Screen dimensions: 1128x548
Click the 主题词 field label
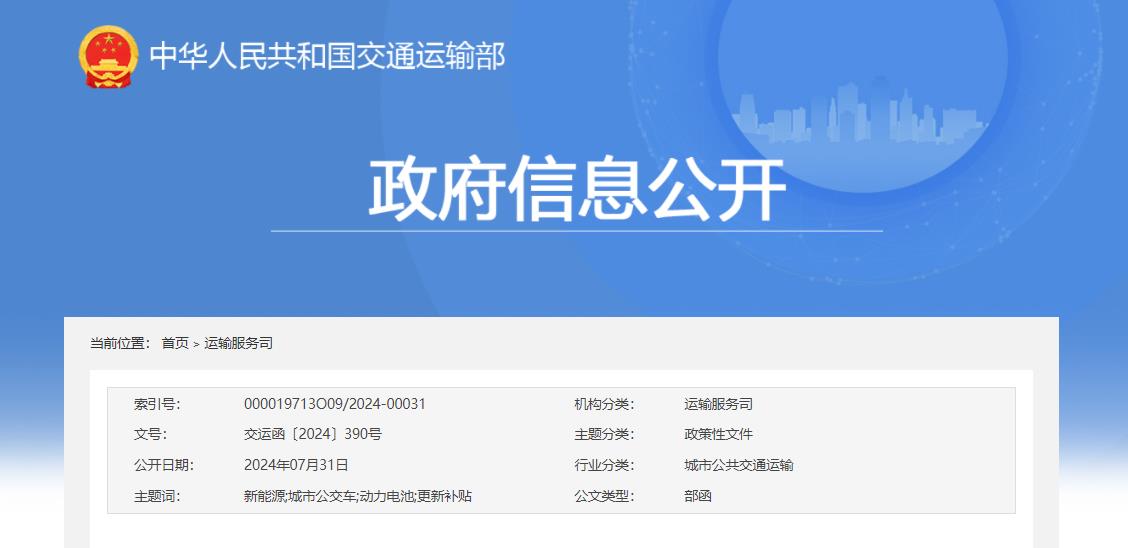(x=156, y=496)
